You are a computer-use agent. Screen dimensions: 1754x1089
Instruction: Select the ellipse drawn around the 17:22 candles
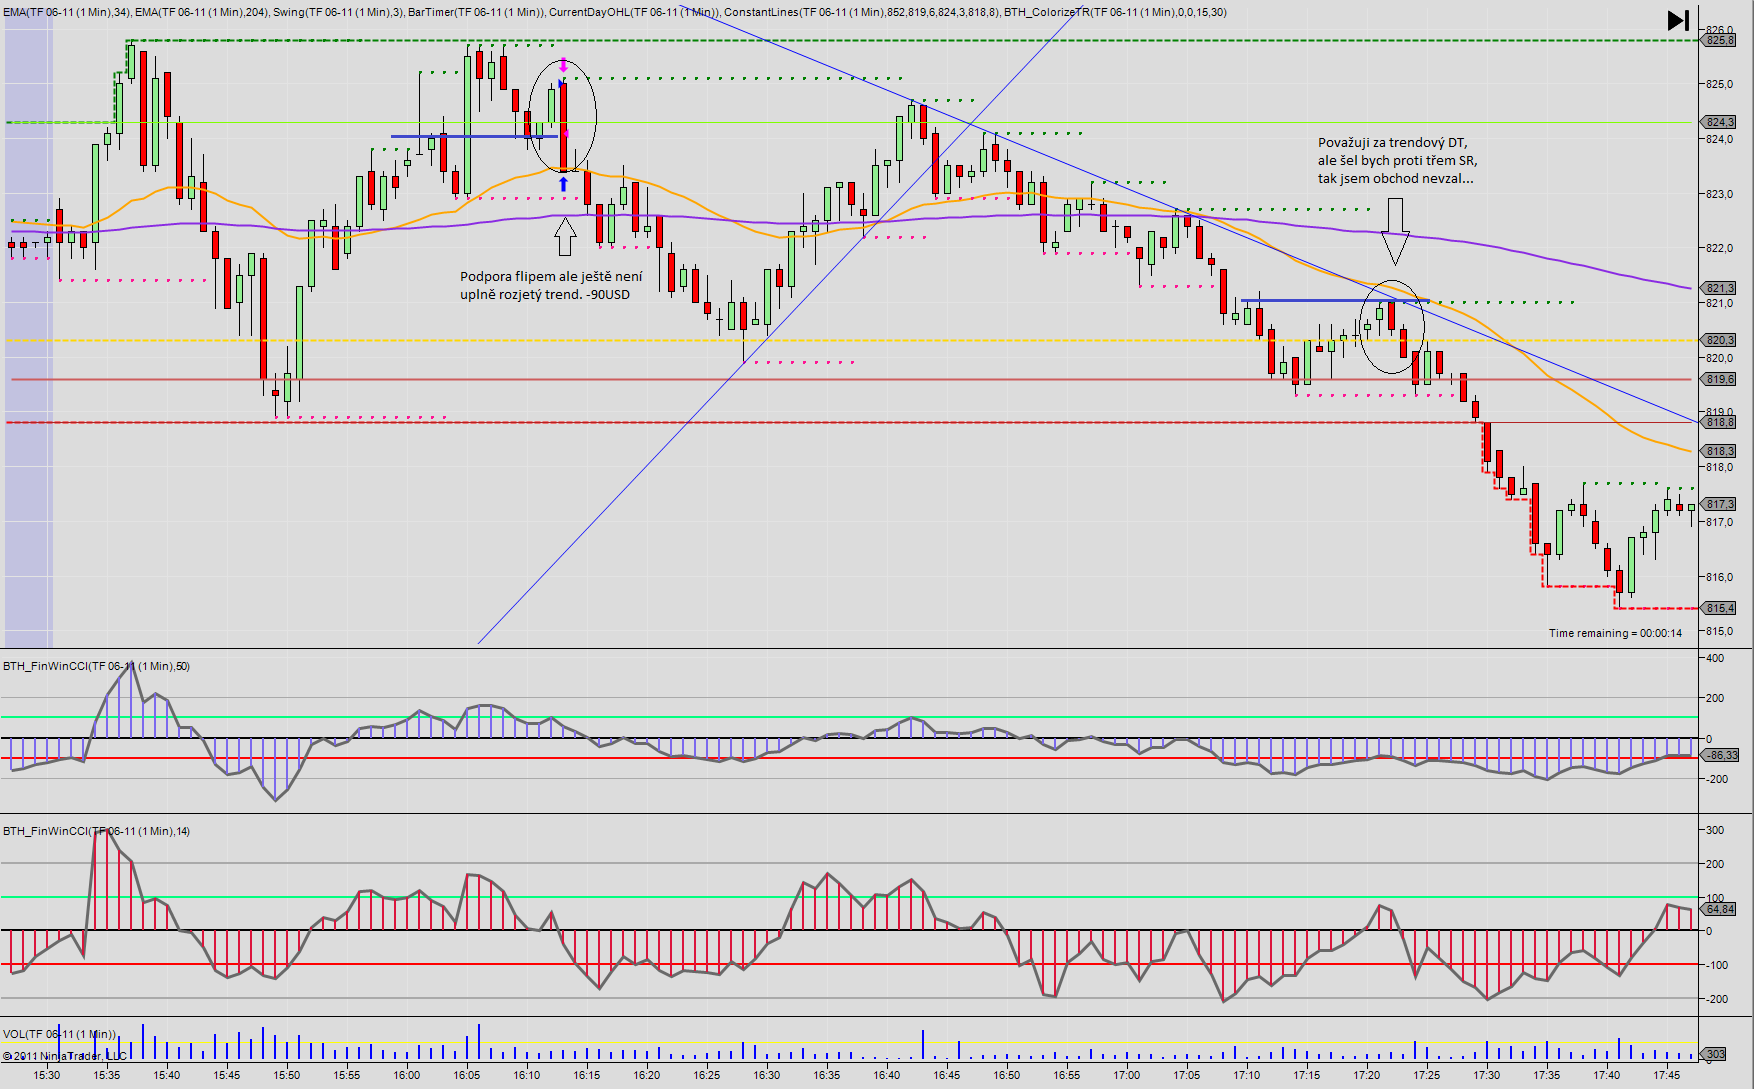[1390, 327]
